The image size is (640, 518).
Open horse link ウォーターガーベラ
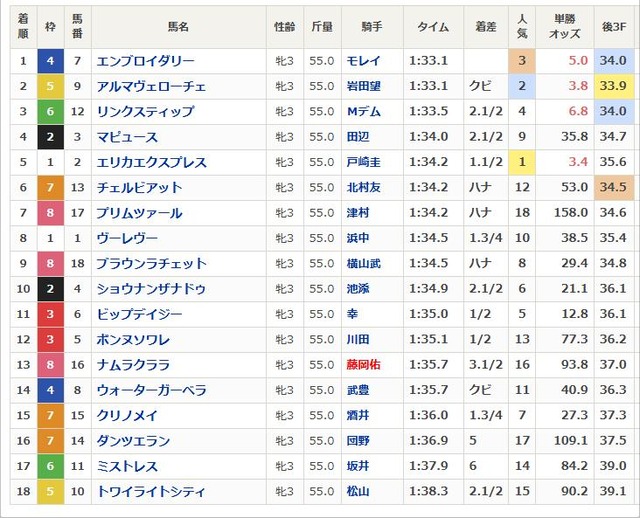tap(151, 390)
